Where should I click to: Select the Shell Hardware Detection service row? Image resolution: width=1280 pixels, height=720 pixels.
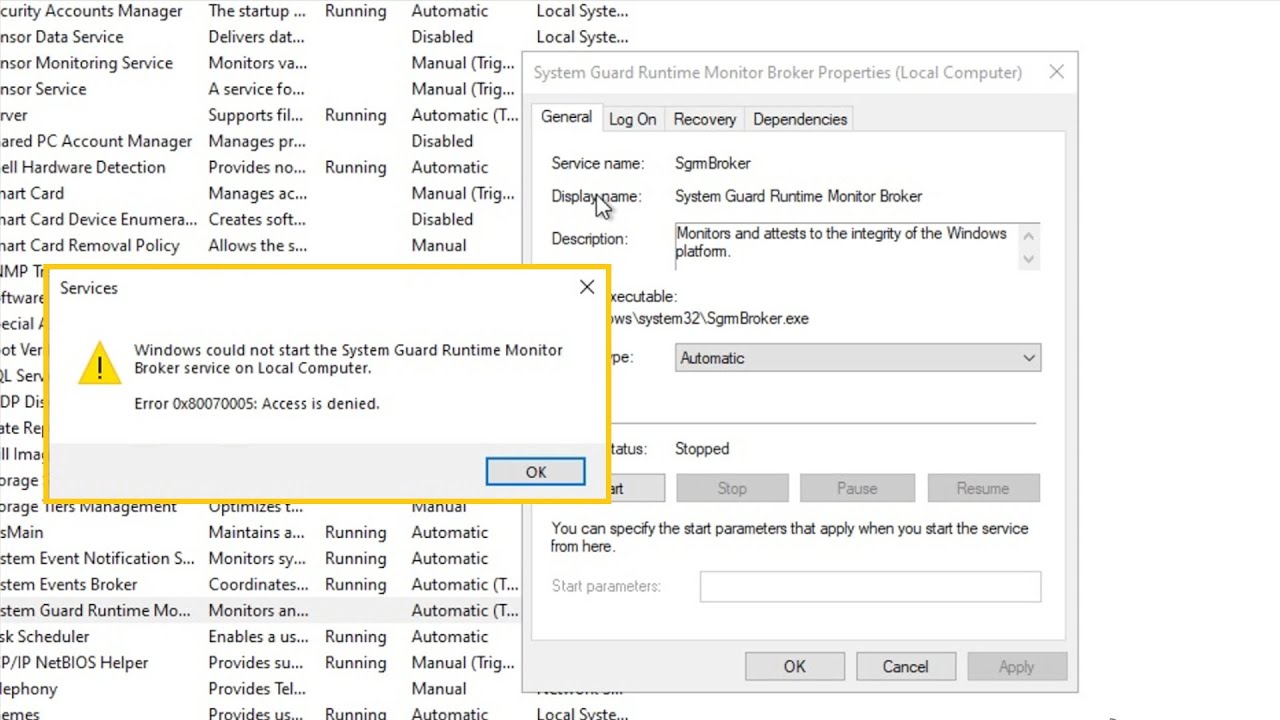pyautogui.click(x=260, y=167)
